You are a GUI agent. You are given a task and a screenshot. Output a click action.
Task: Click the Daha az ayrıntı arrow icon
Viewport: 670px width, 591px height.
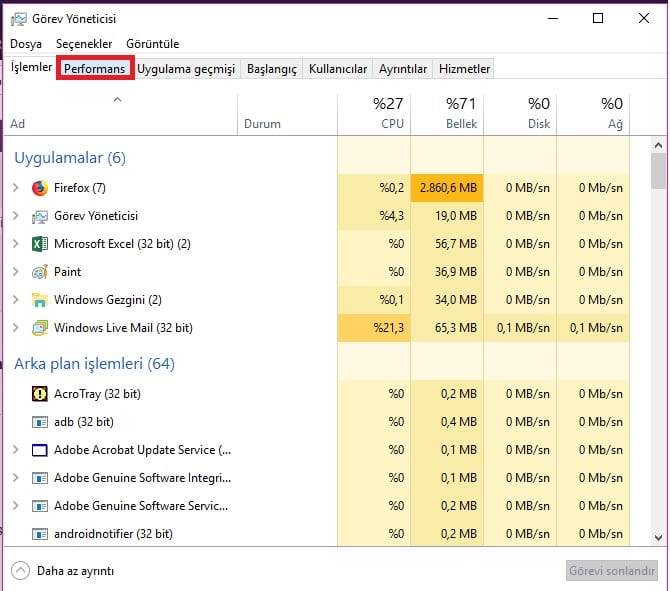point(21,570)
